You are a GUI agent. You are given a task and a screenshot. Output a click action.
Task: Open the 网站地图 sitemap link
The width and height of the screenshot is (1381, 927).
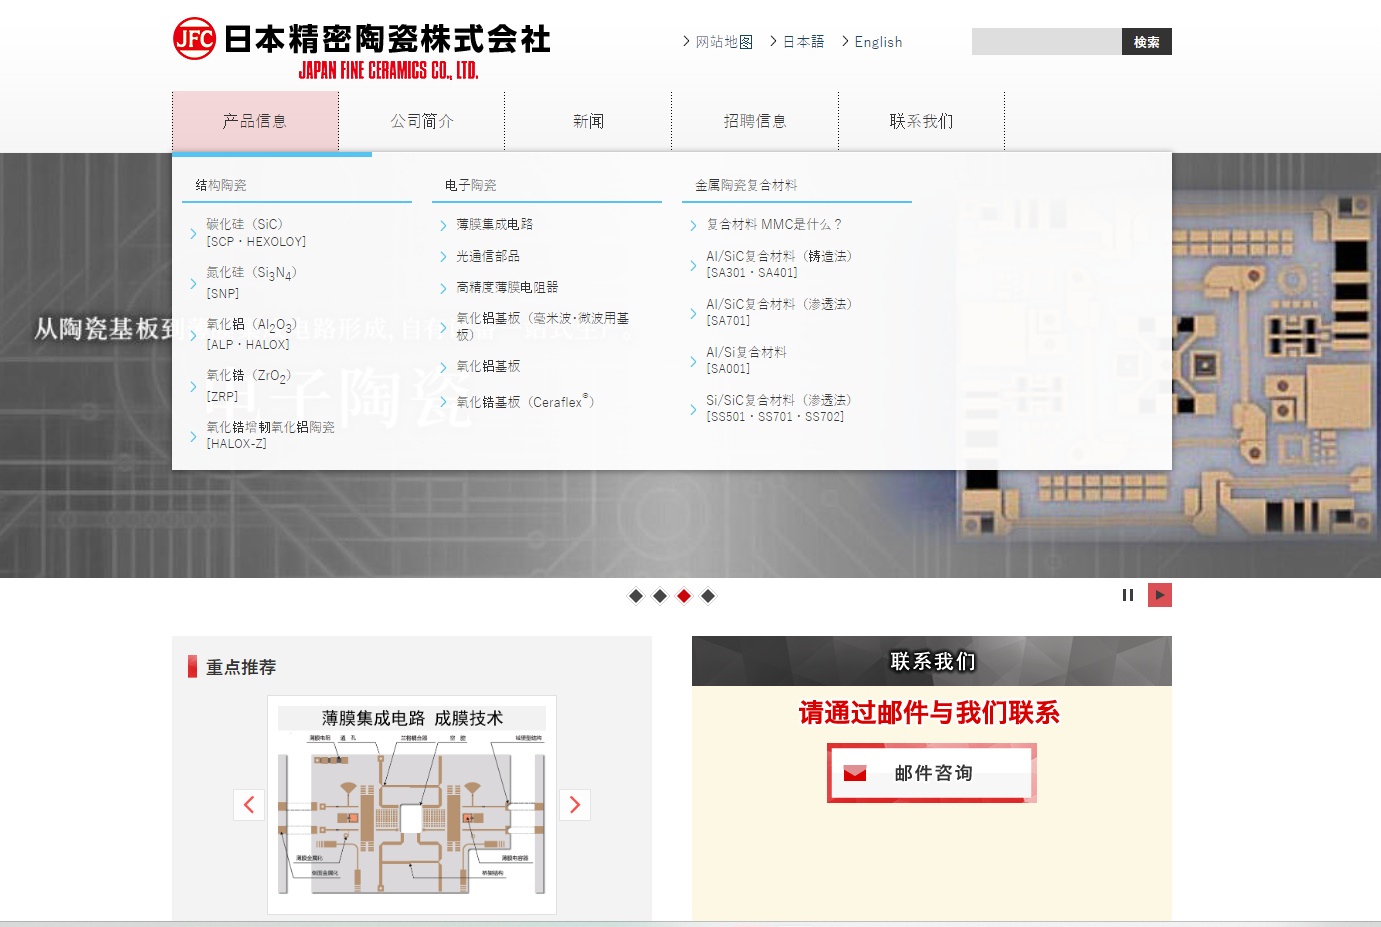coord(723,42)
